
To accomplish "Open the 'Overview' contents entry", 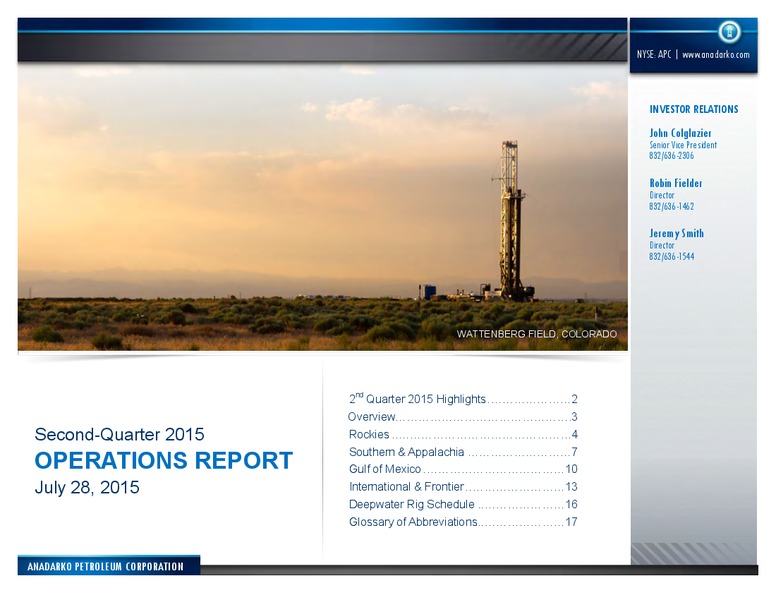I will click(x=463, y=417).
